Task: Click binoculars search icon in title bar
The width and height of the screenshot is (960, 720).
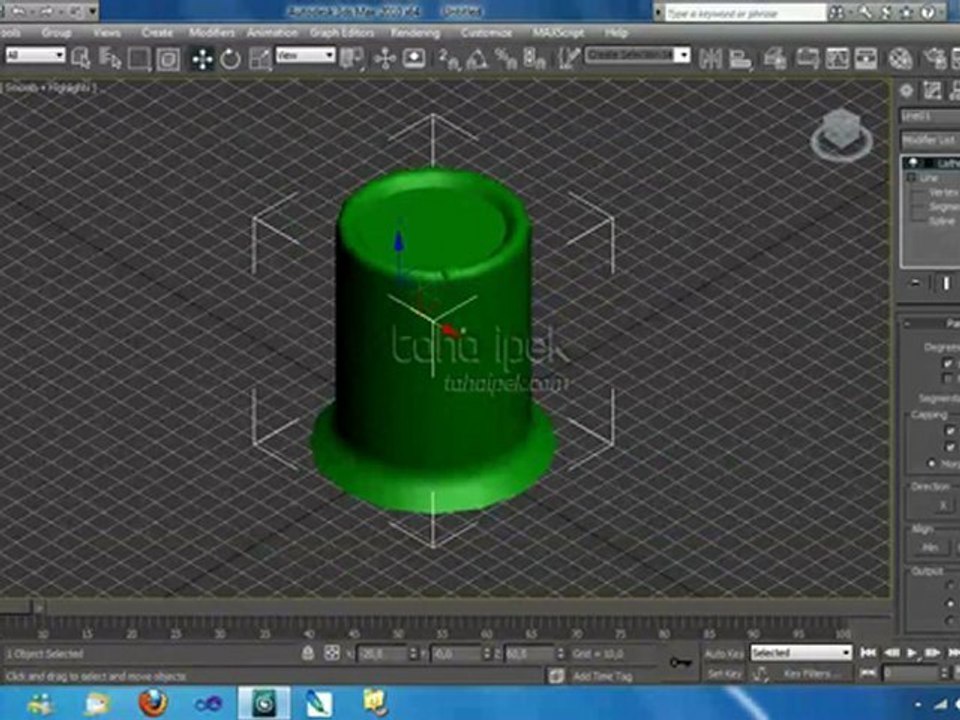Action: [x=837, y=12]
